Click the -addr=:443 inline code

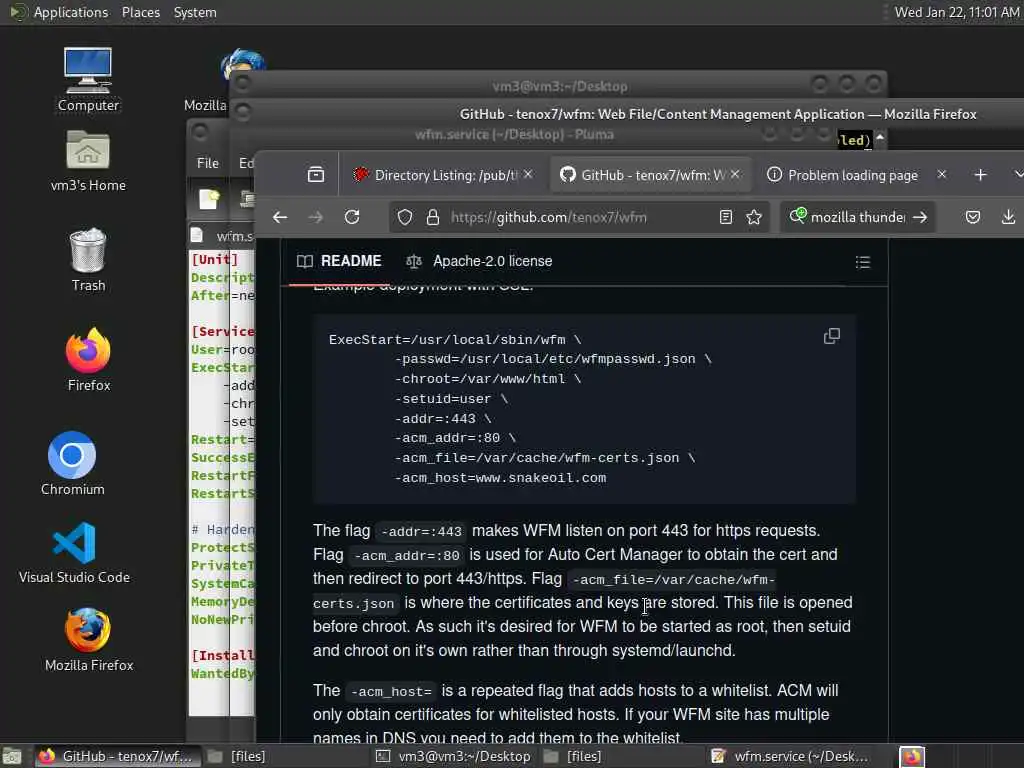pyautogui.click(x=421, y=532)
